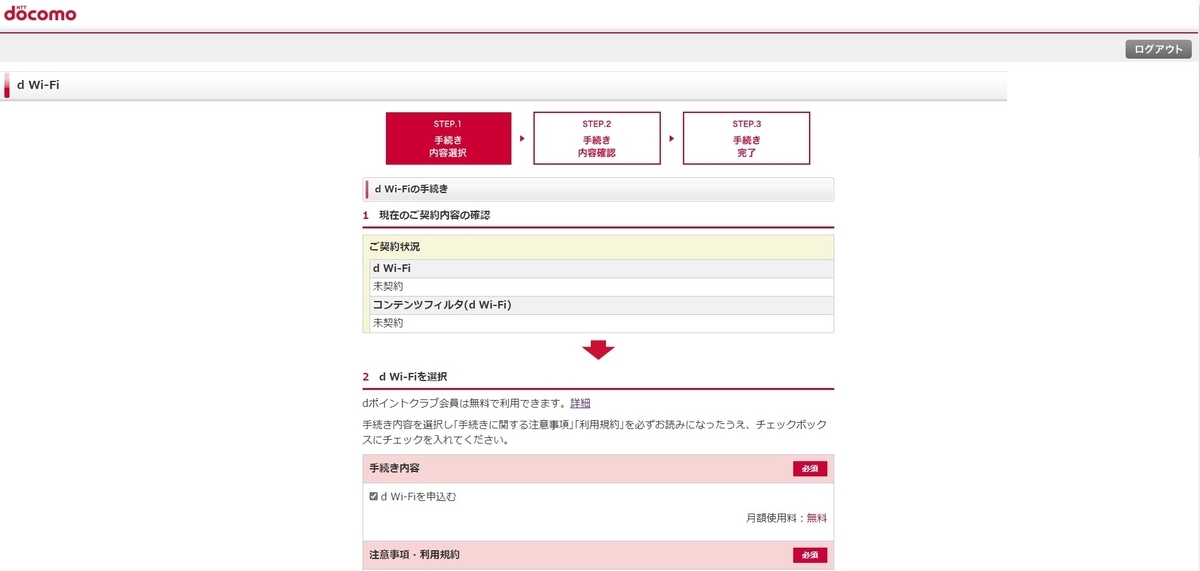Viewport: 1200px width, 571px height.
Task: Click the d Wi-Fi page heading
Action: (x=38, y=86)
